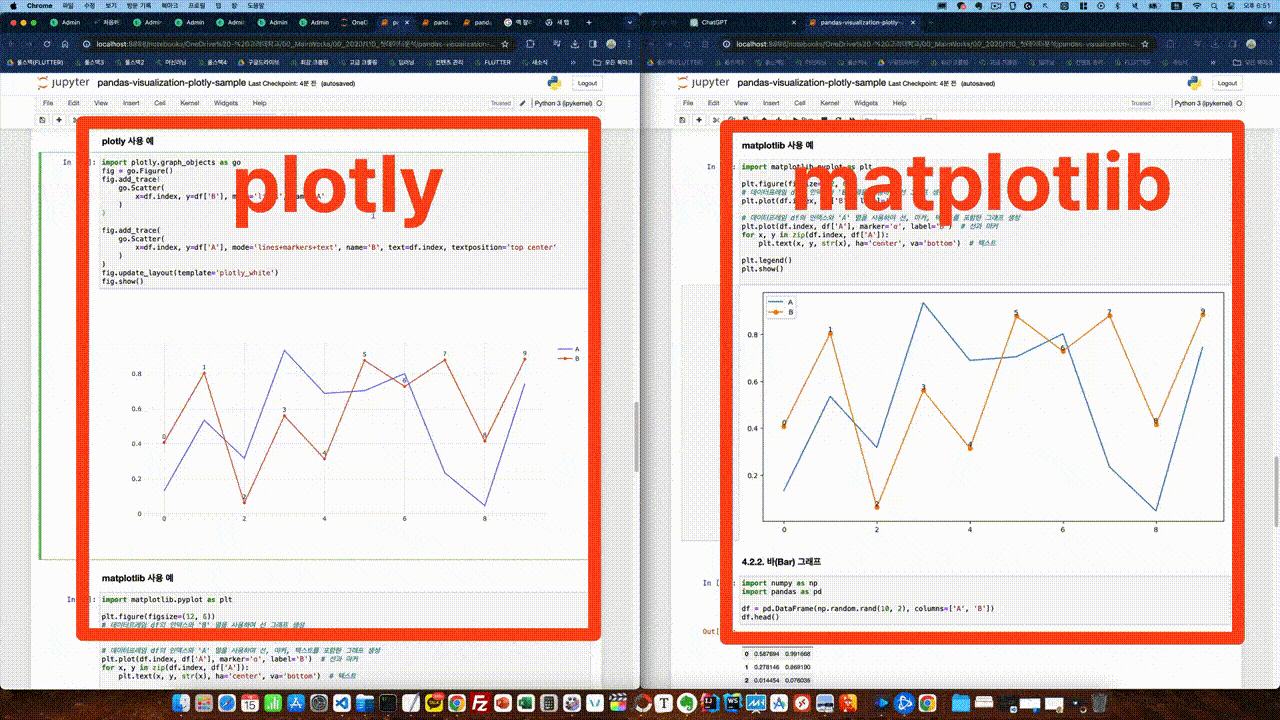Rename notebook via title in left Jupyter window

171,83
